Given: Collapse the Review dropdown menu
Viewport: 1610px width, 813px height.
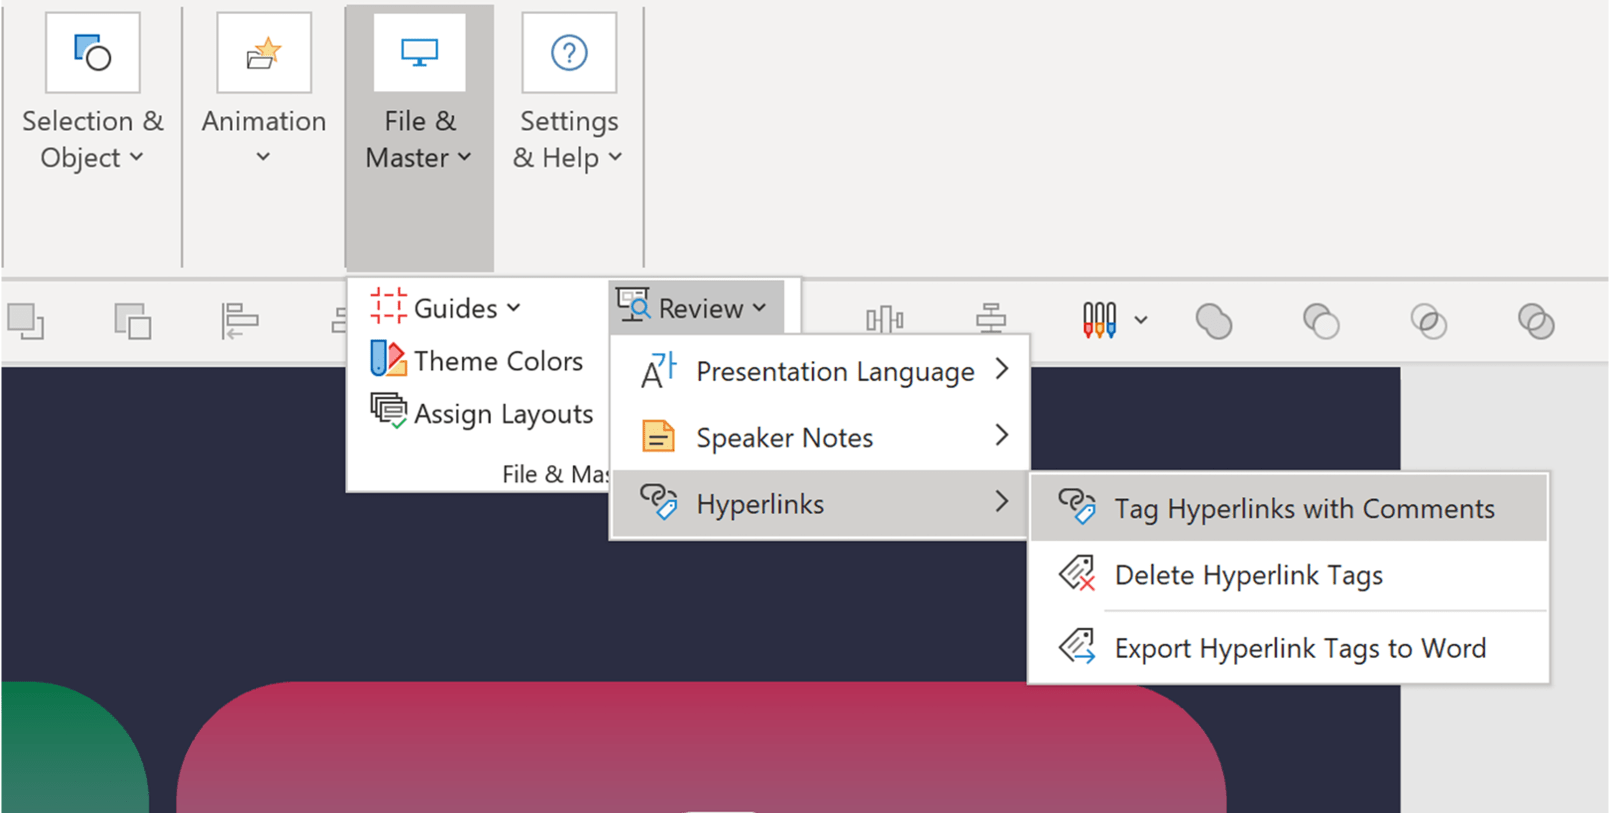Looking at the screenshot, I should (x=694, y=308).
